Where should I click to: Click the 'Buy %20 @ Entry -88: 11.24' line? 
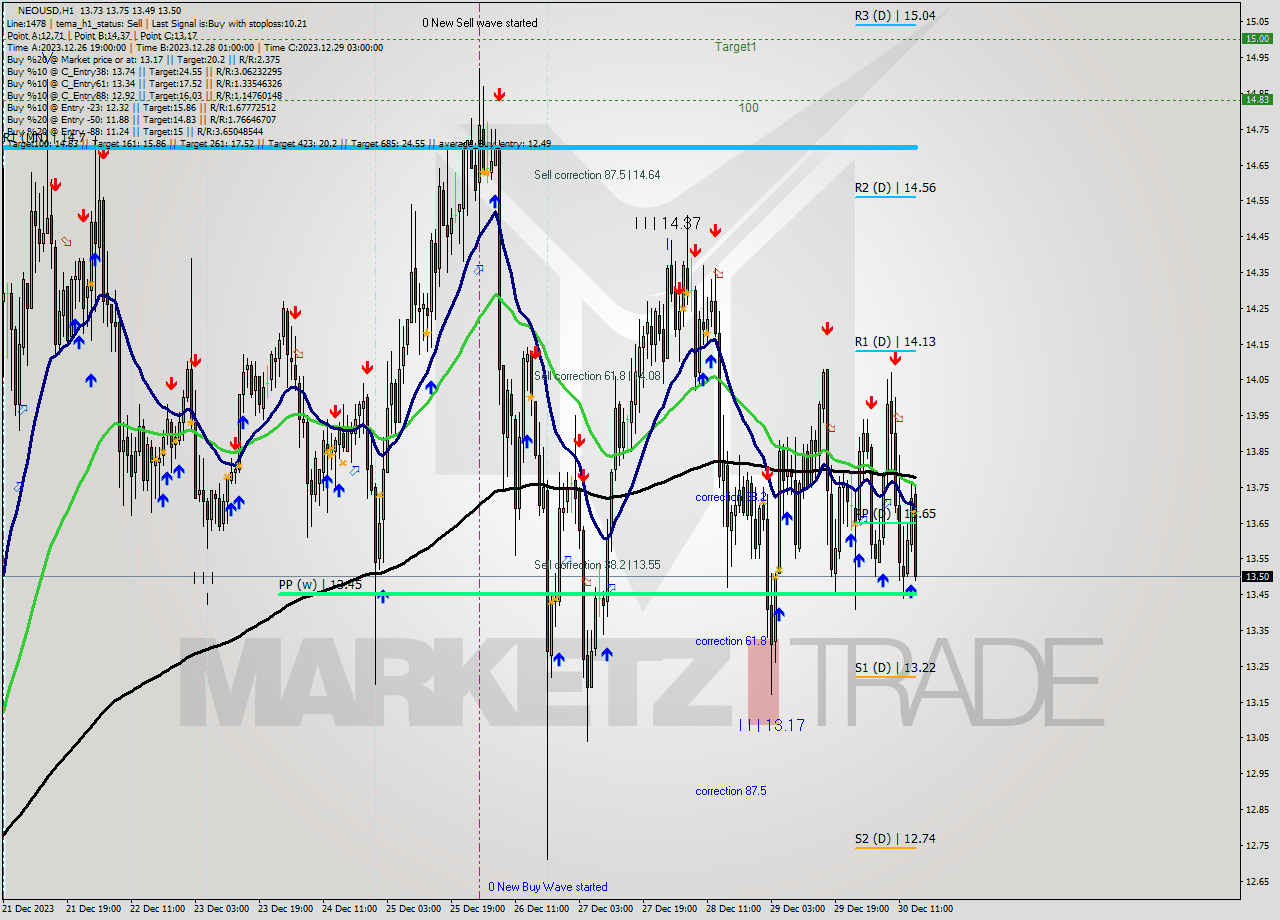(135, 132)
